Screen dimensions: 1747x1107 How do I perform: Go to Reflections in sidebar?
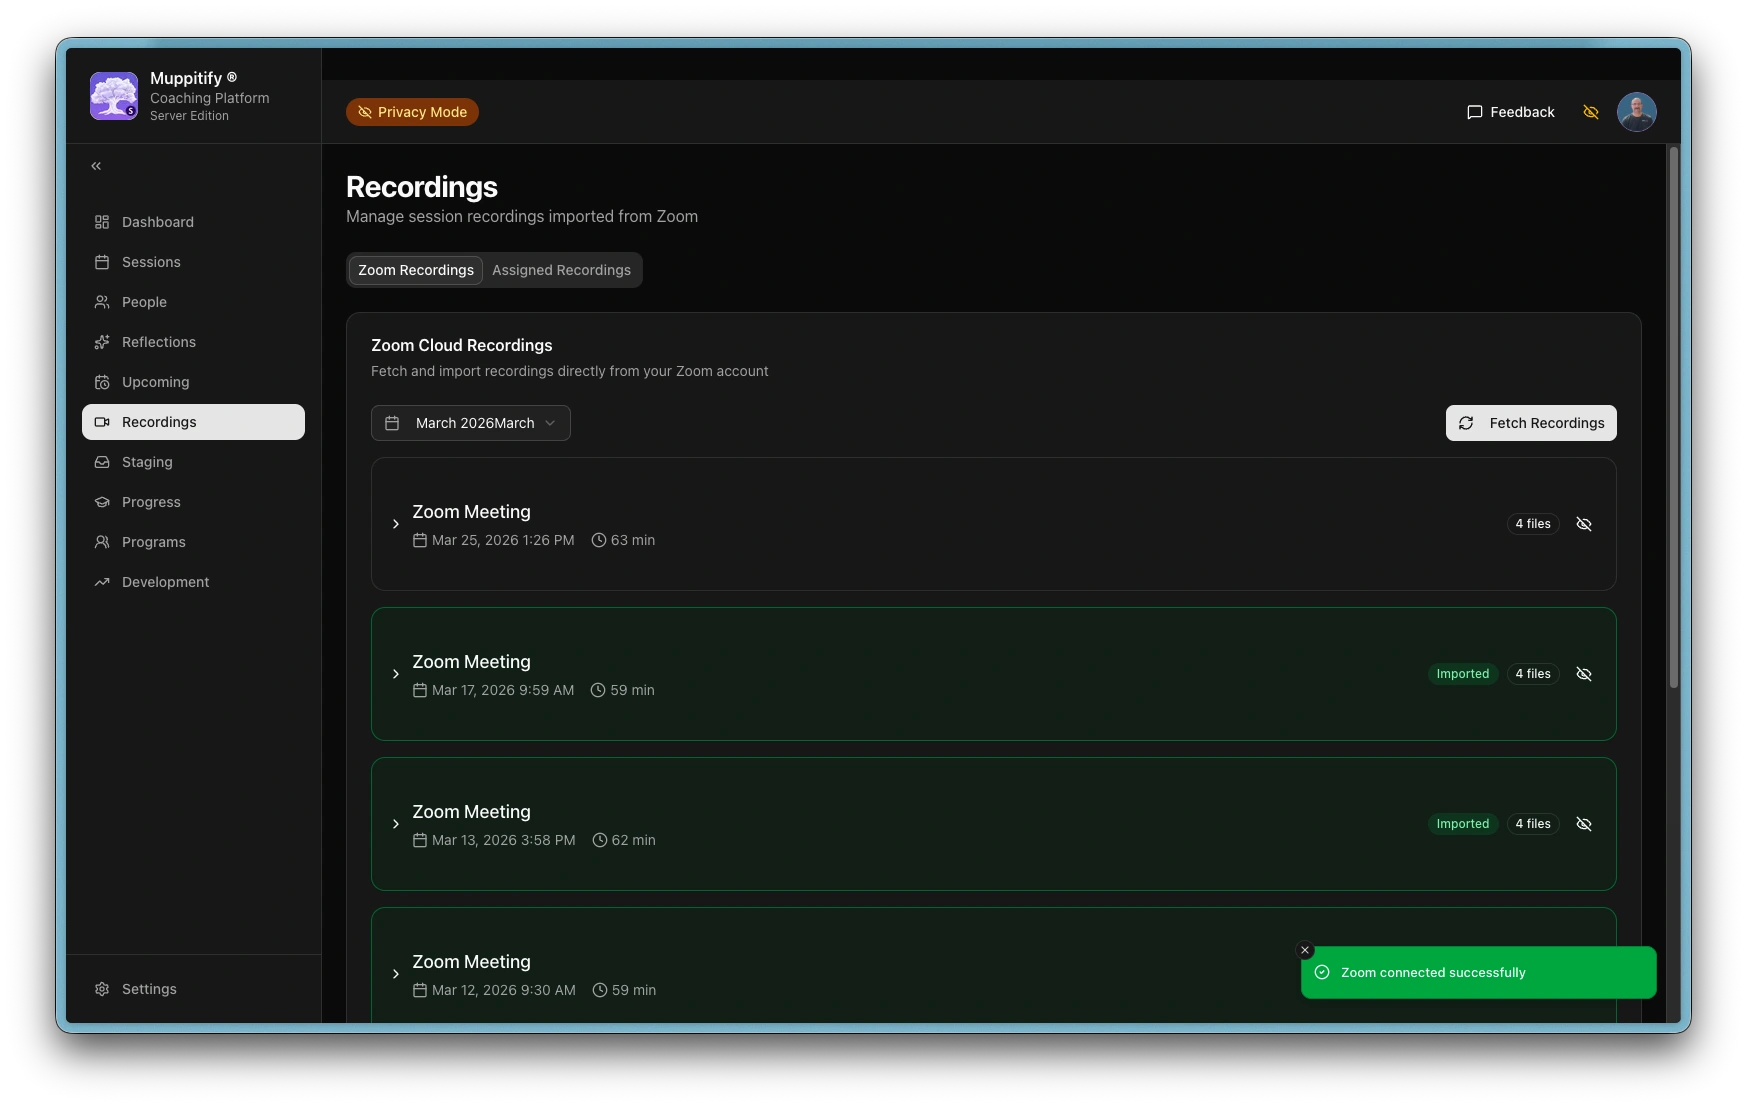point(158,342)
